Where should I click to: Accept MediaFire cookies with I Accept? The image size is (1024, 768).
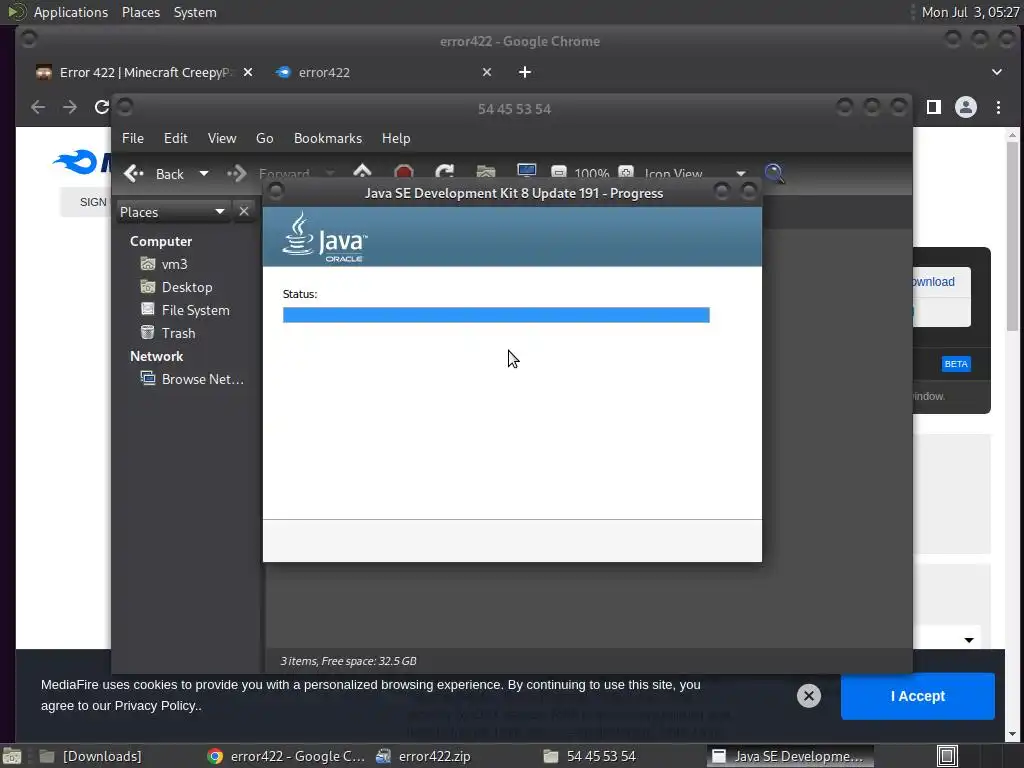tap(918, 696)
